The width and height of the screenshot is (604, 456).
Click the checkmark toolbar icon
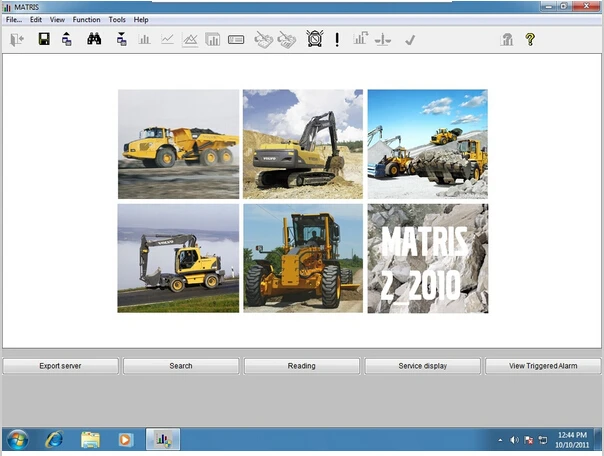pyautogui.click(x=410, y=40)
